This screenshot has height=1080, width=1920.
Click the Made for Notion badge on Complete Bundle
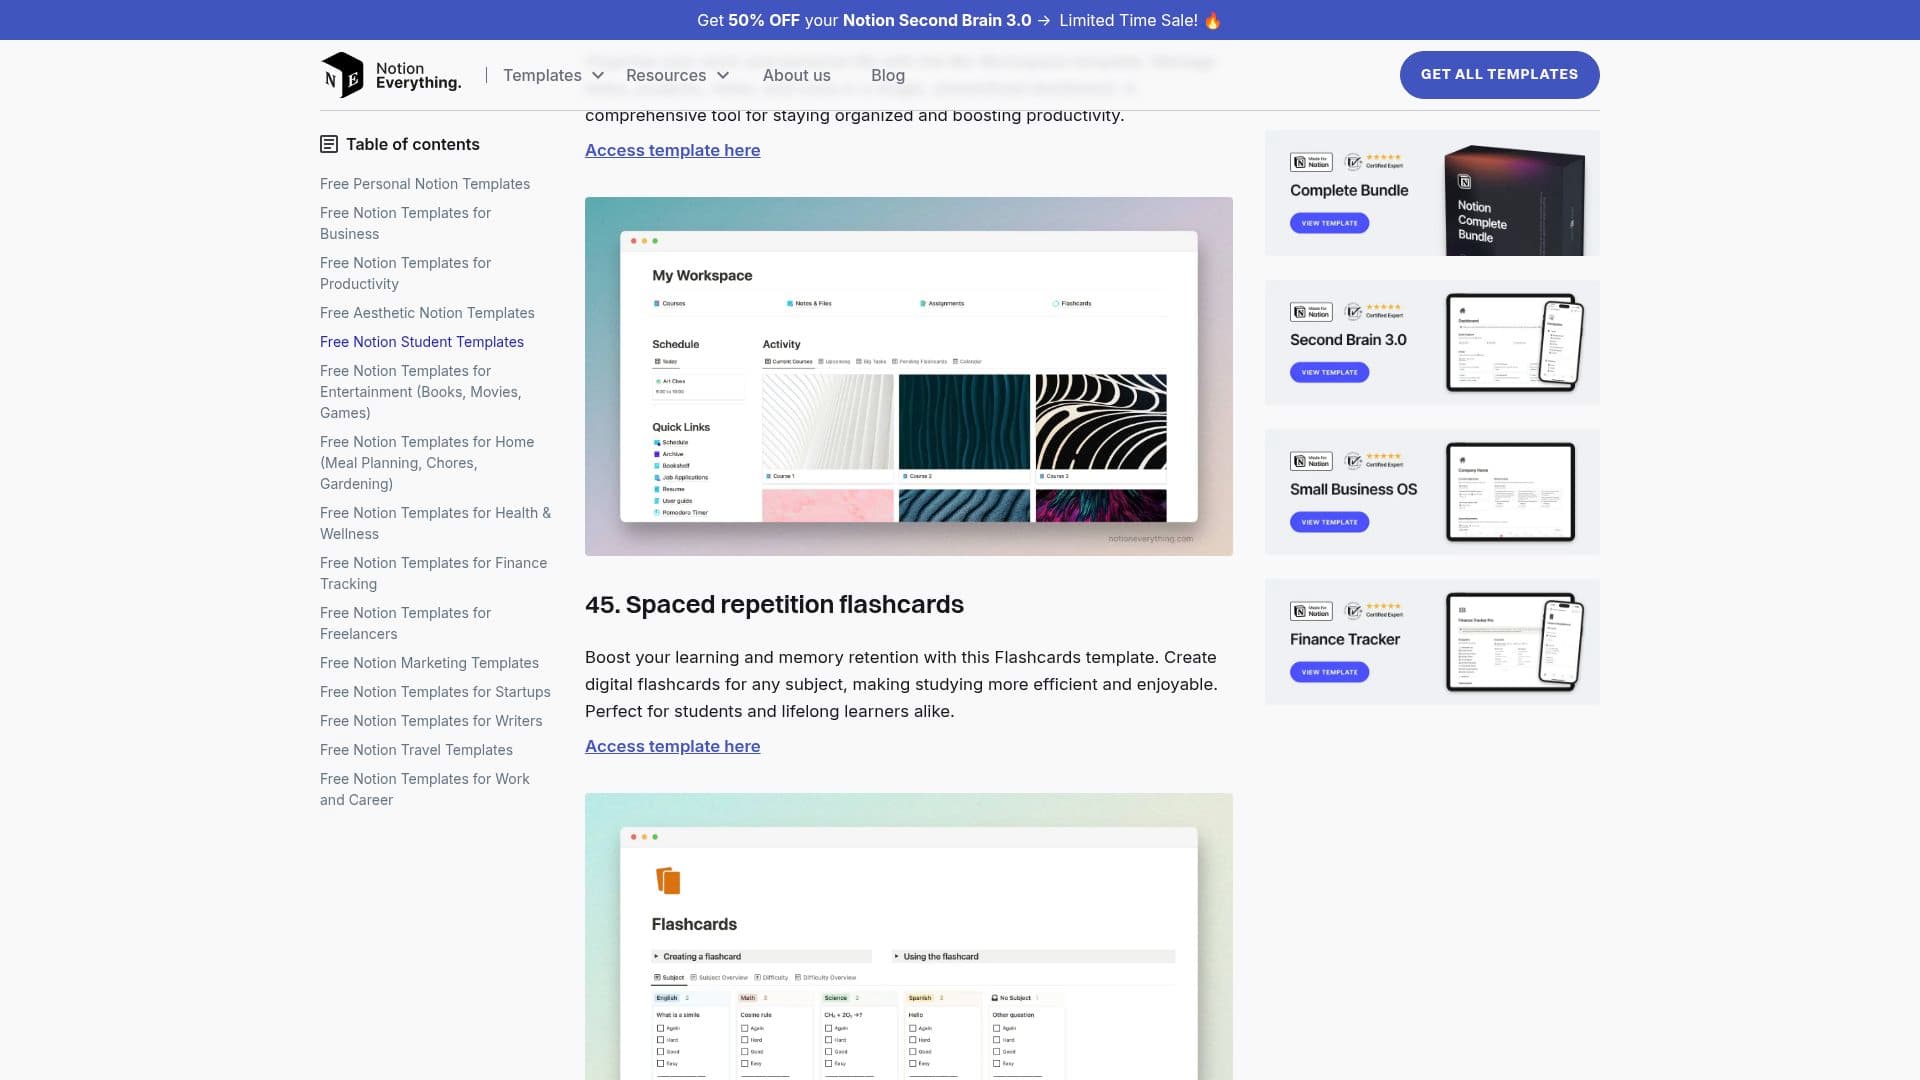point(1311,162)
